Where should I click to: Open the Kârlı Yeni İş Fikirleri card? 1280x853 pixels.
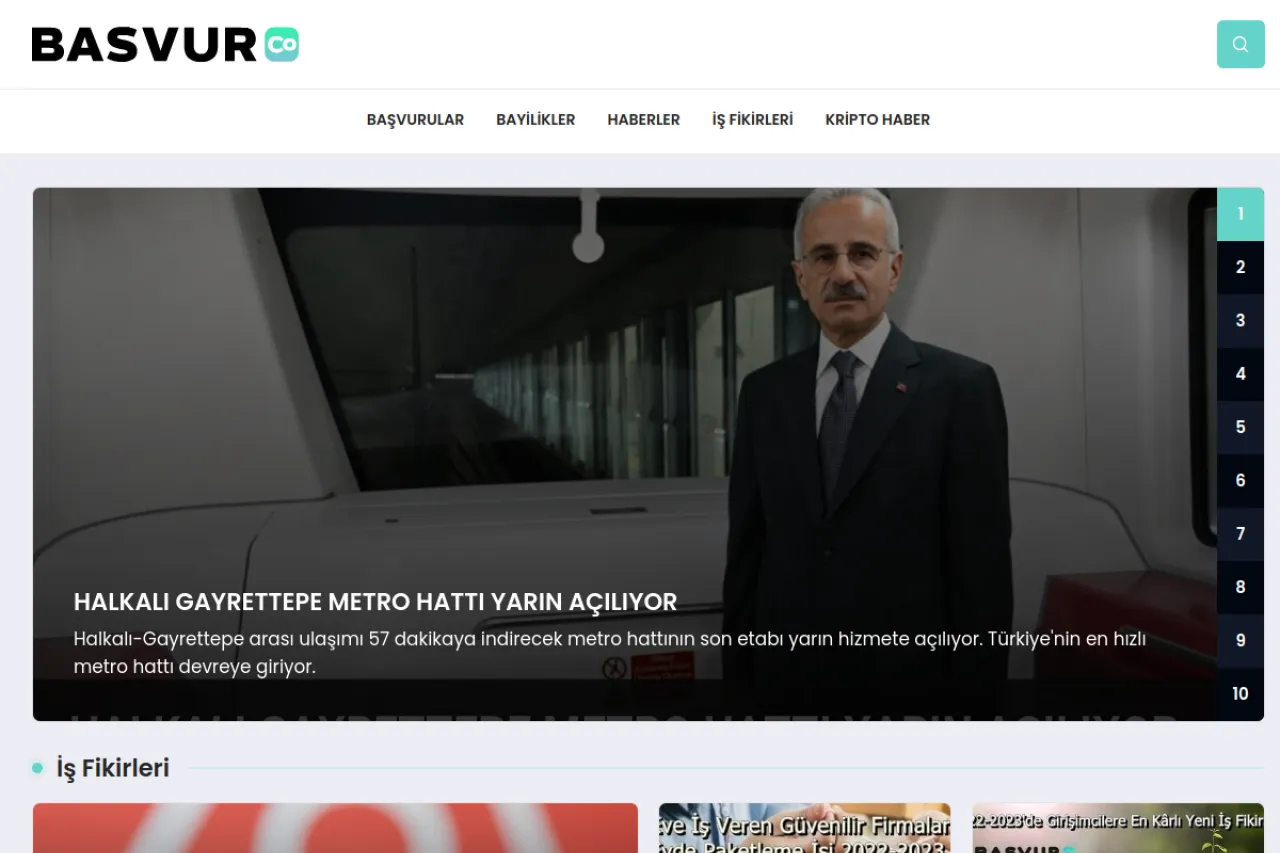point(1118,828)
